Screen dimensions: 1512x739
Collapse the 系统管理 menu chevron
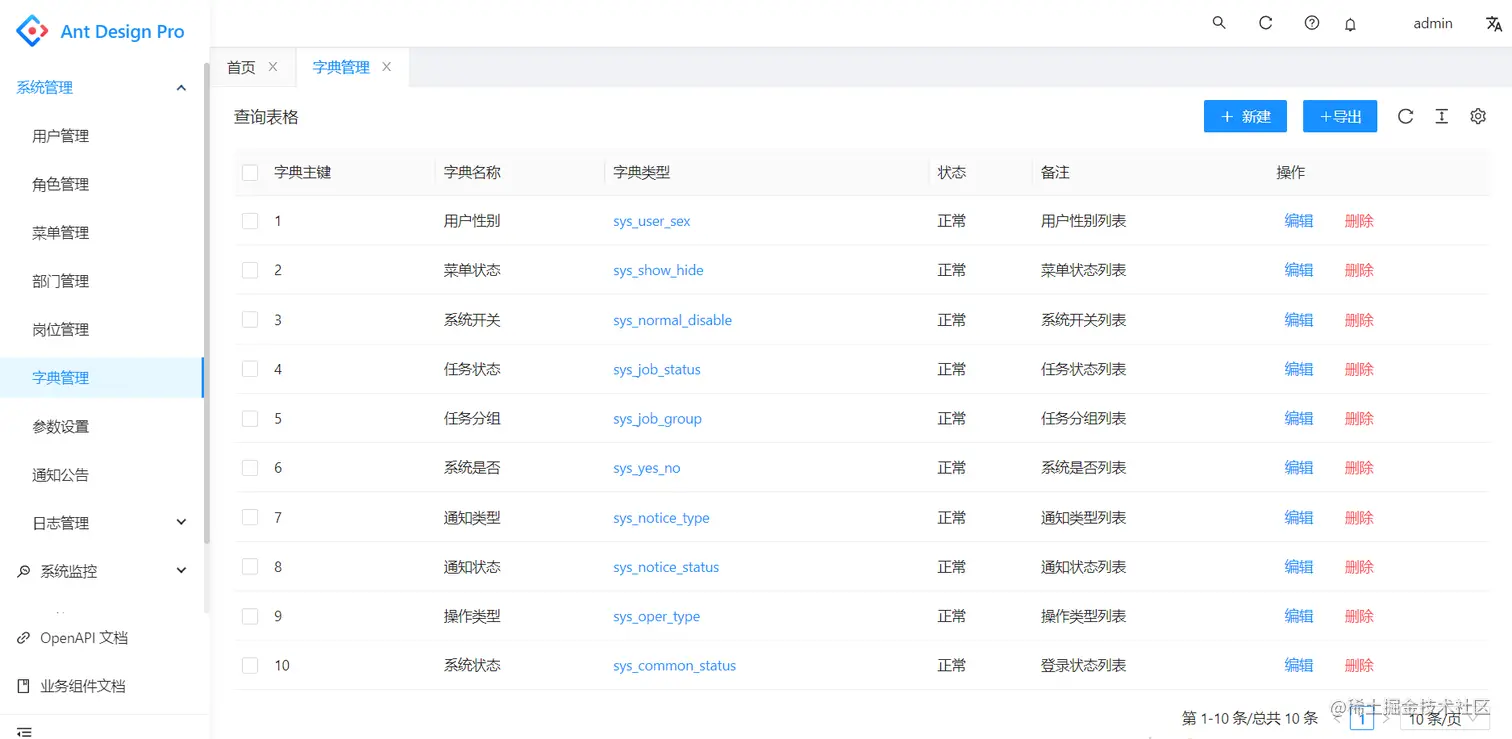[181, 88]
